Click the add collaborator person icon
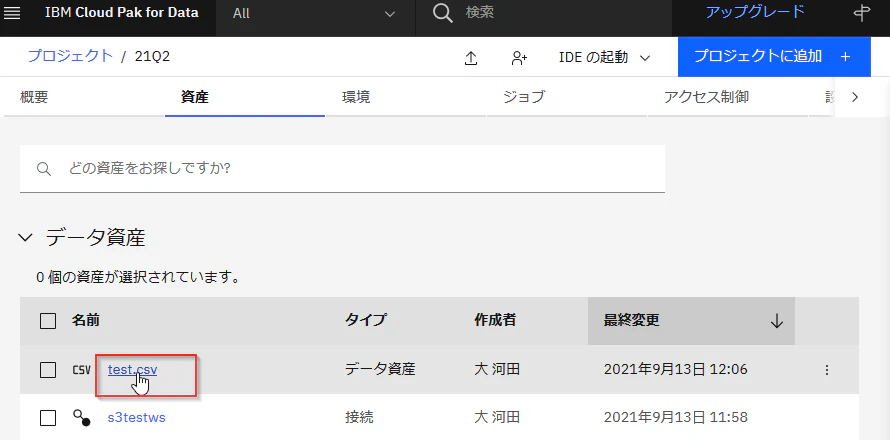Image resolution: width=890 pixels, height=440 pixels. (519, 58)
